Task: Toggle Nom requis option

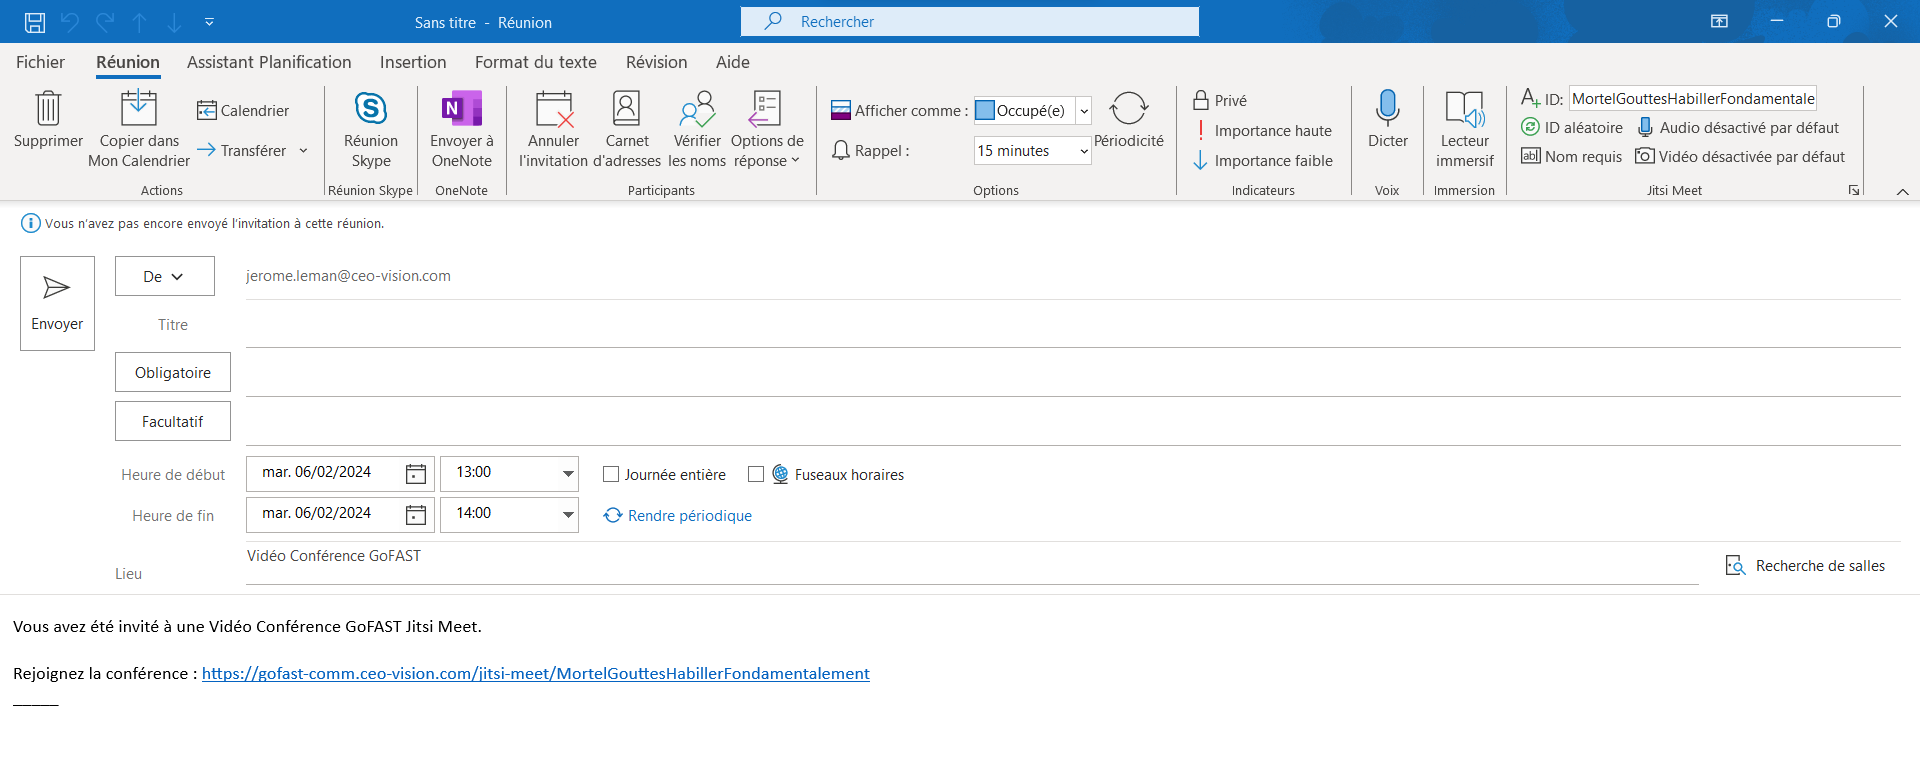Action: click(1572, 156)
